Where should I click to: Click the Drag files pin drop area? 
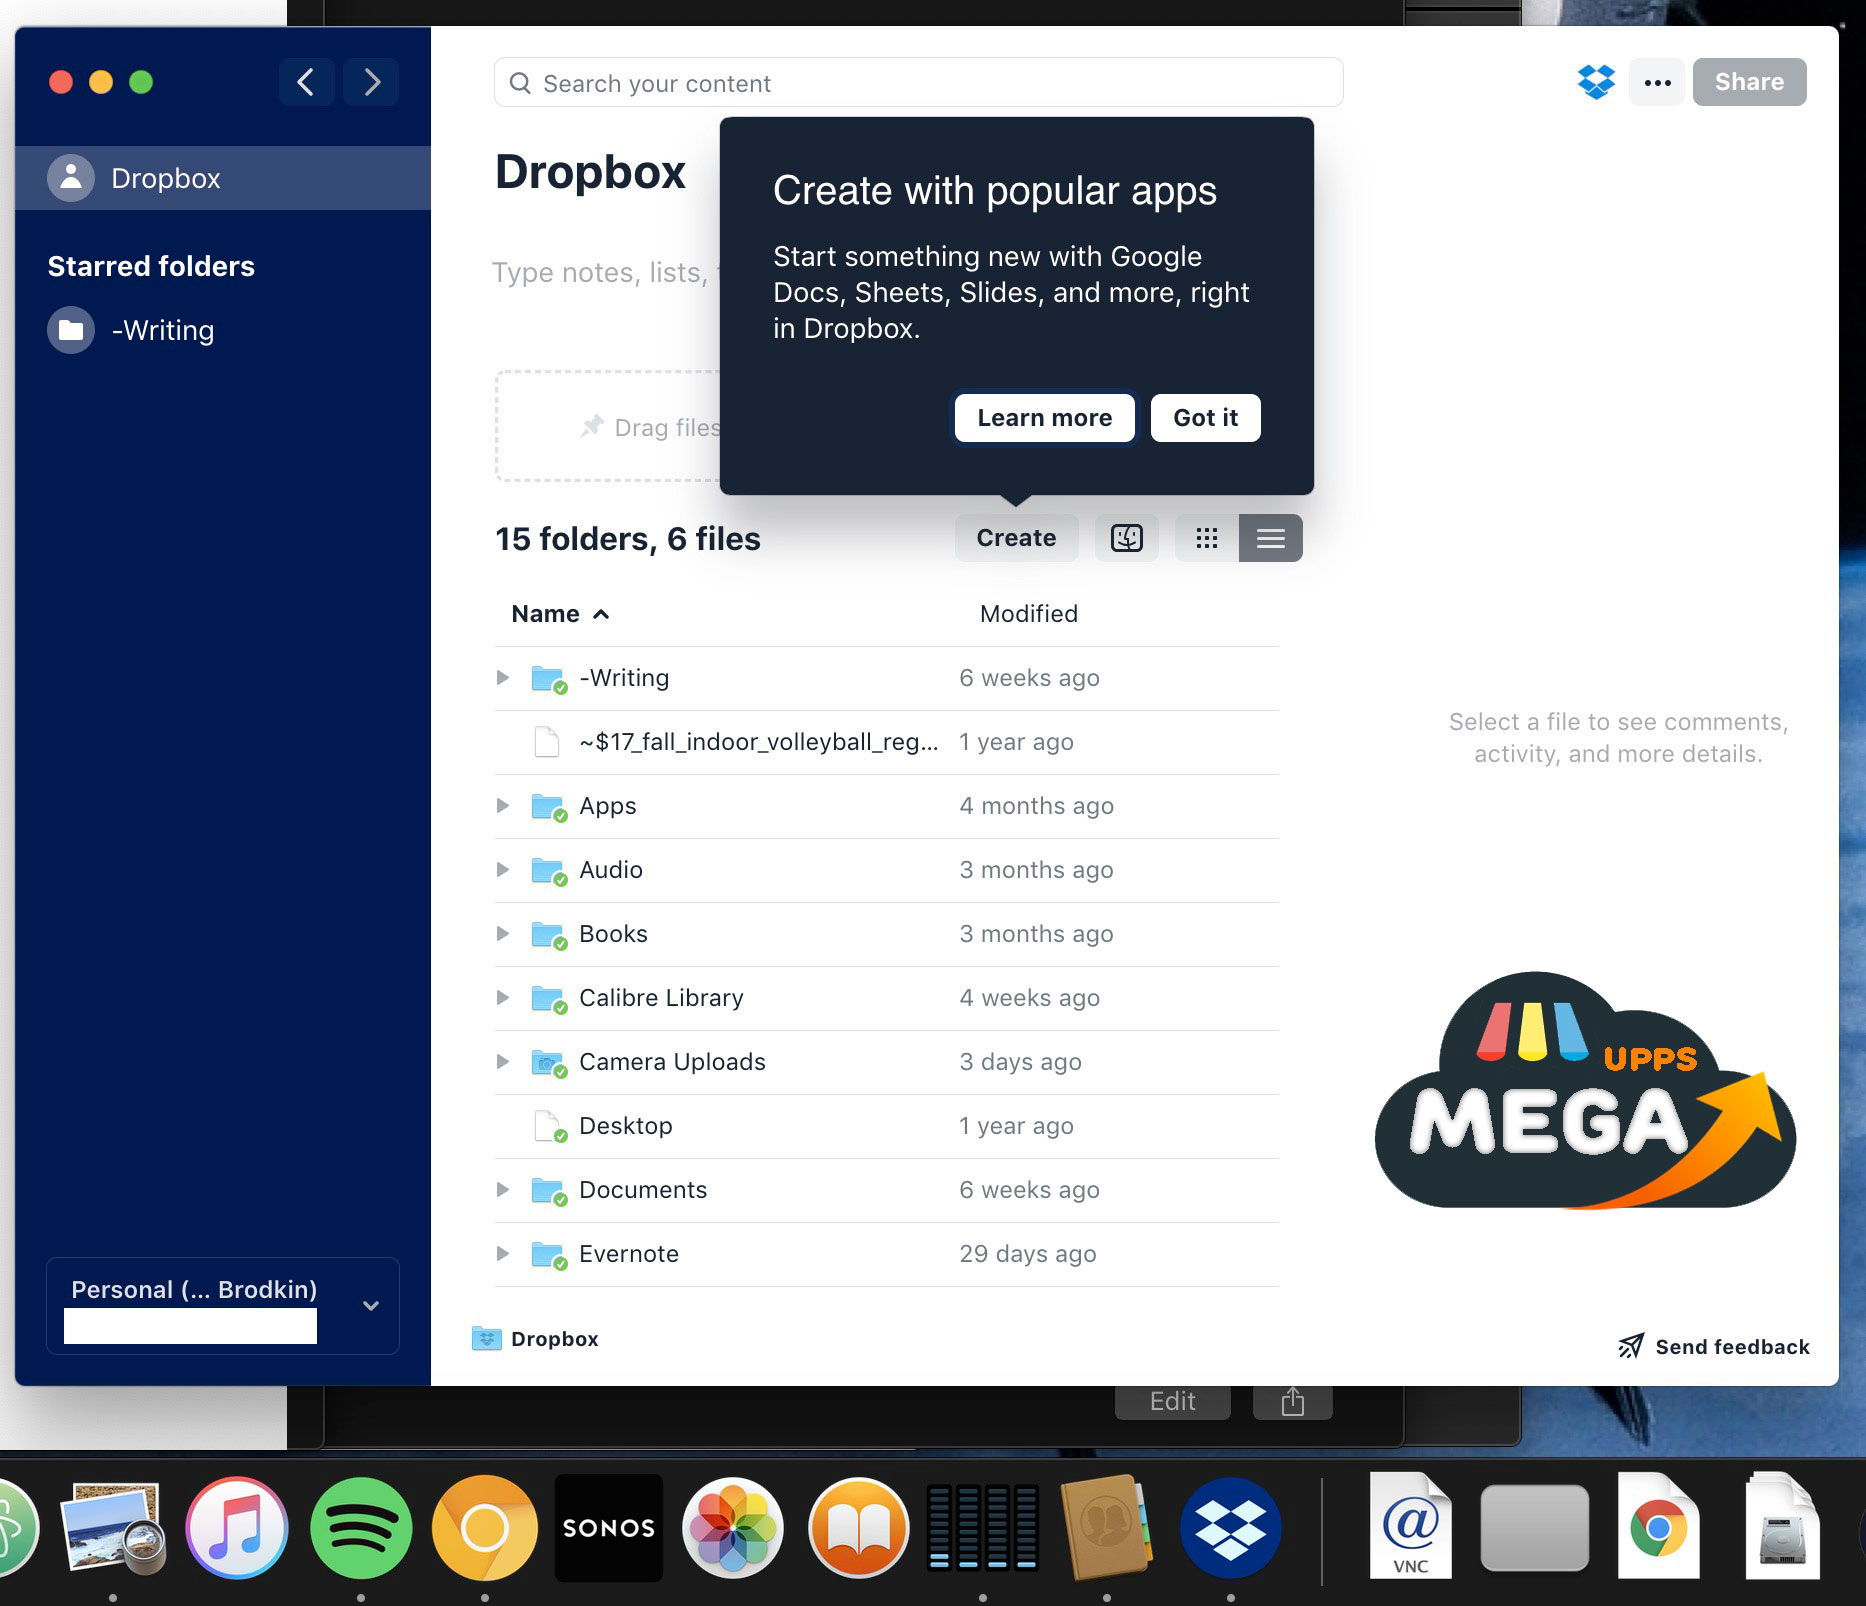point(608,427)
